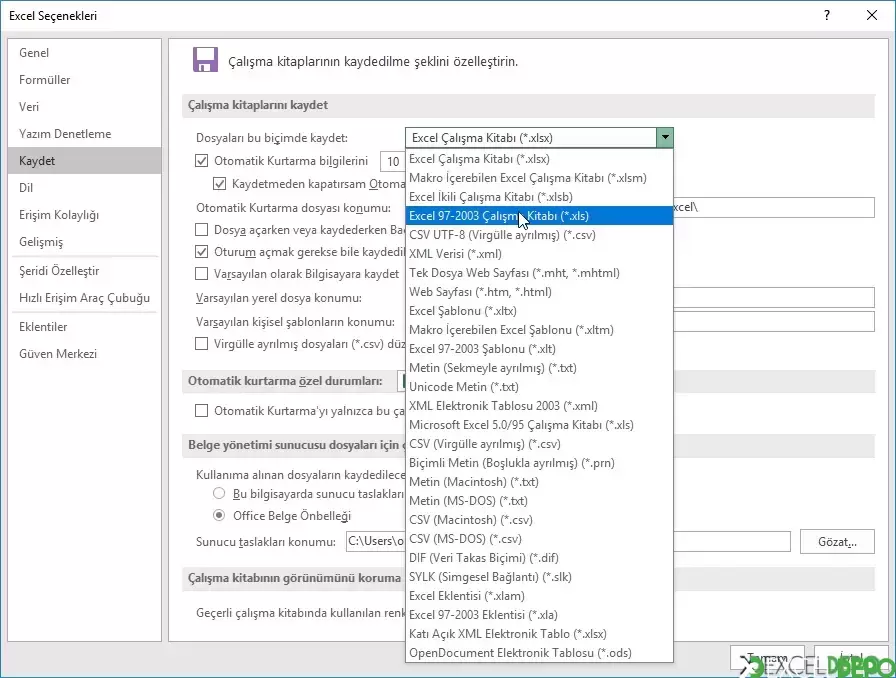Enable Varsayılan olarak Bilgisayara kaydet

(201, 274)
